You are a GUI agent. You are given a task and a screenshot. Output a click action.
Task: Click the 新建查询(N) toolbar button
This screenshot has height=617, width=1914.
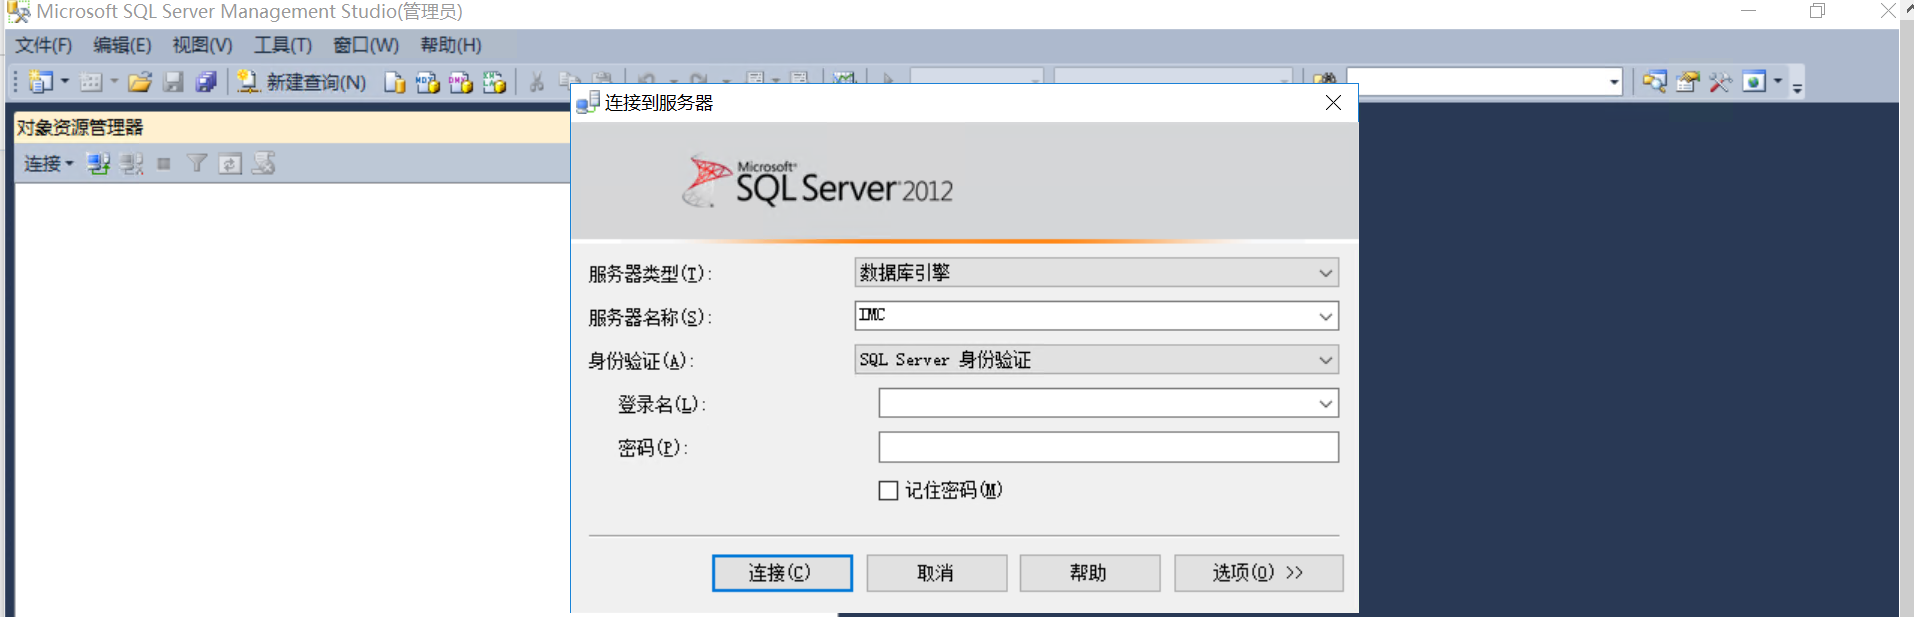[x=302, y=82]
